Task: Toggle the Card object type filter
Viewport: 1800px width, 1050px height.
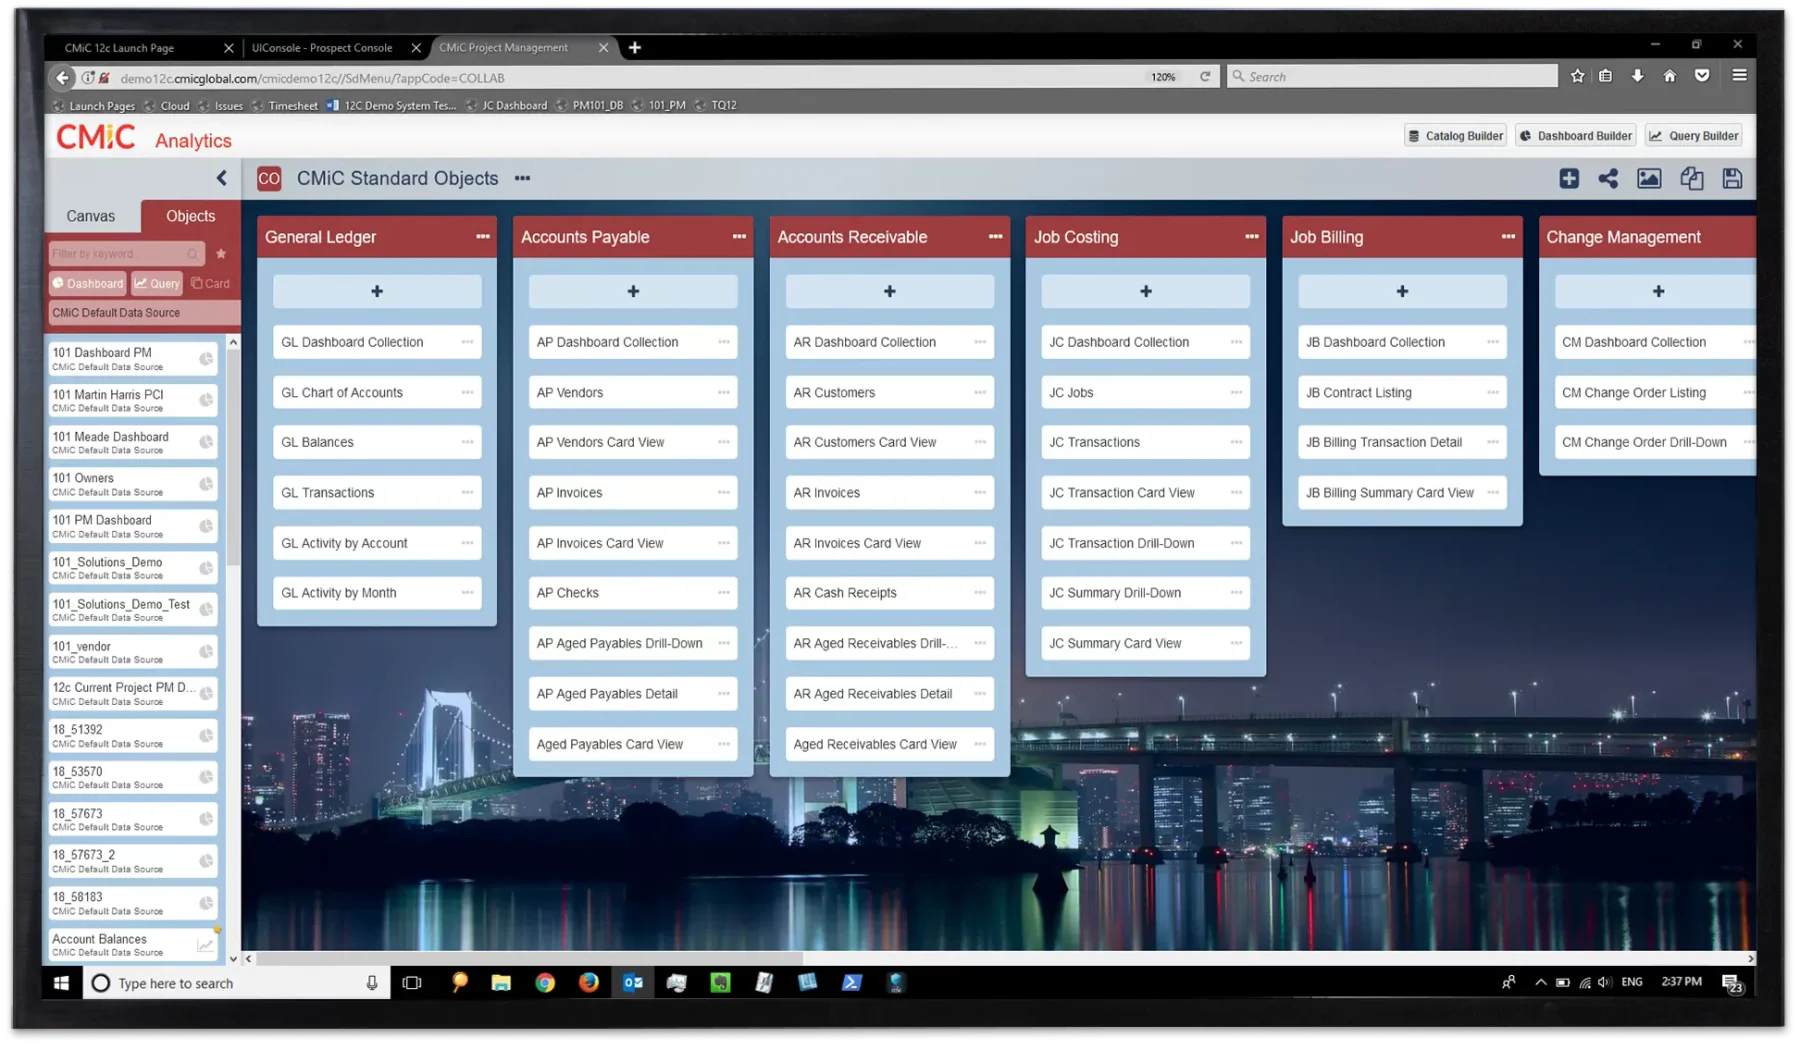Action: (210, 284)
